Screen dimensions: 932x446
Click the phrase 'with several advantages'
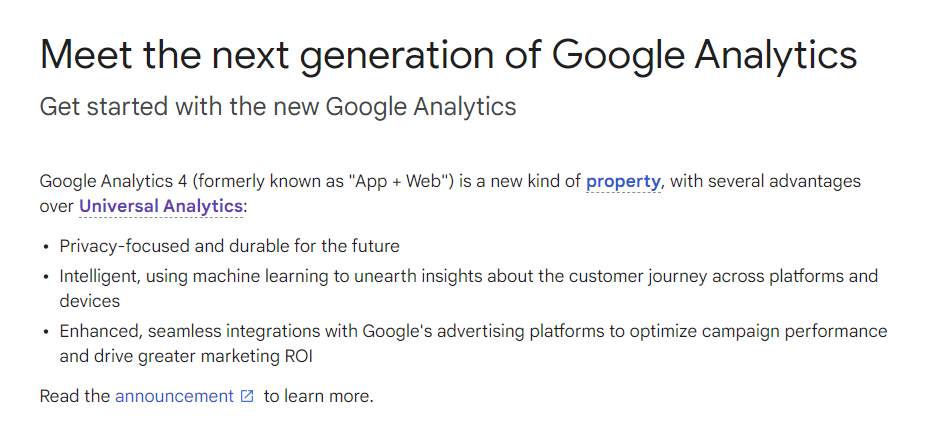(x=766, y=181)
